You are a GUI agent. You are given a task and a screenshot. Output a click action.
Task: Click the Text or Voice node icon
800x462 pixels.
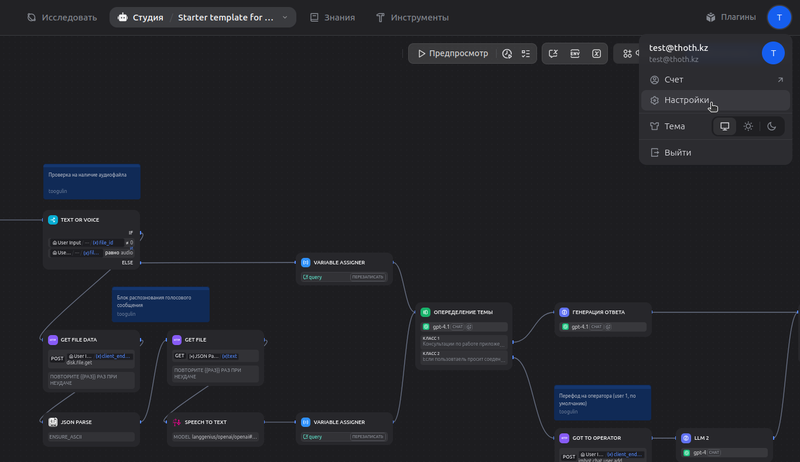53,220
